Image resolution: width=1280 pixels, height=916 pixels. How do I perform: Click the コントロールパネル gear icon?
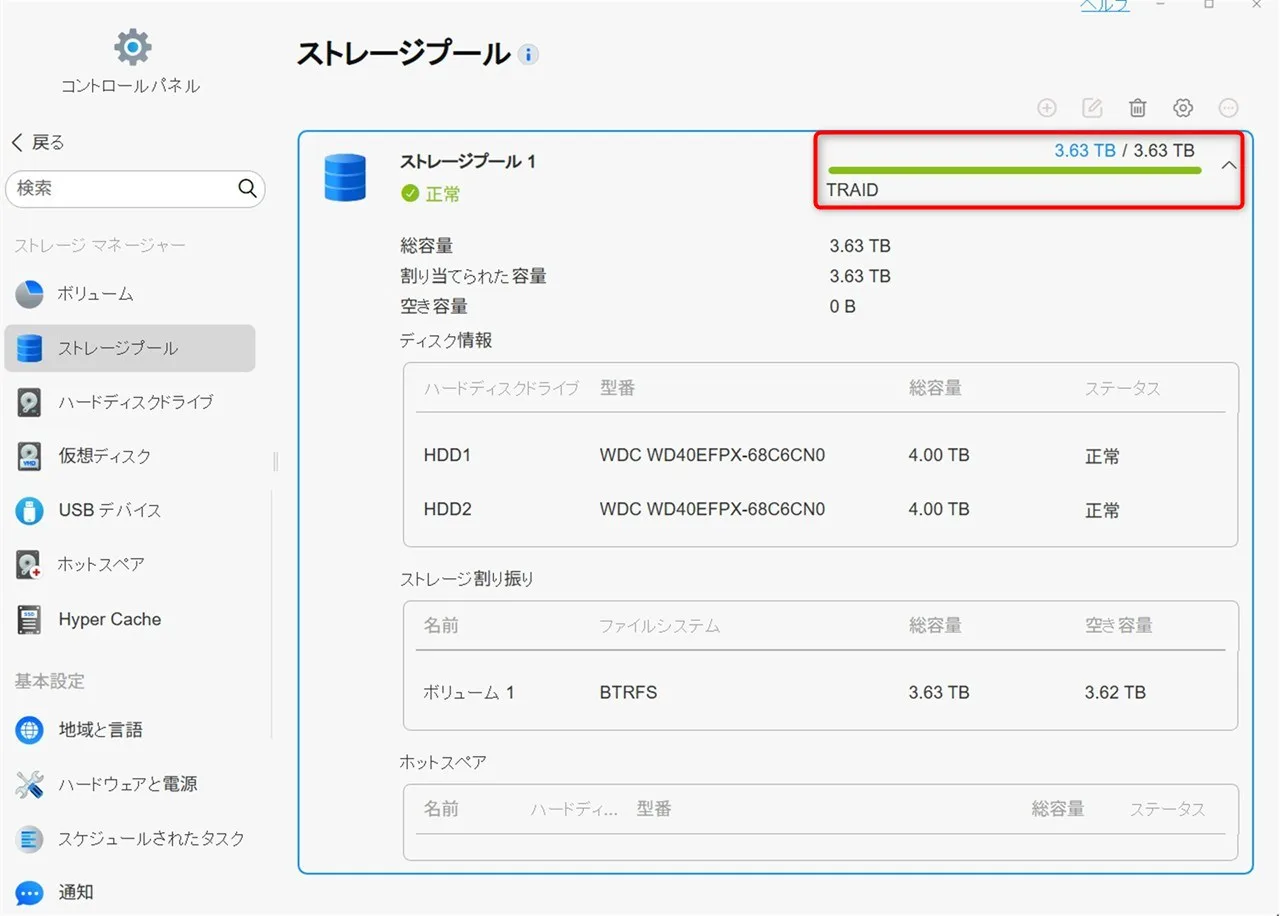tap(131, 46)
